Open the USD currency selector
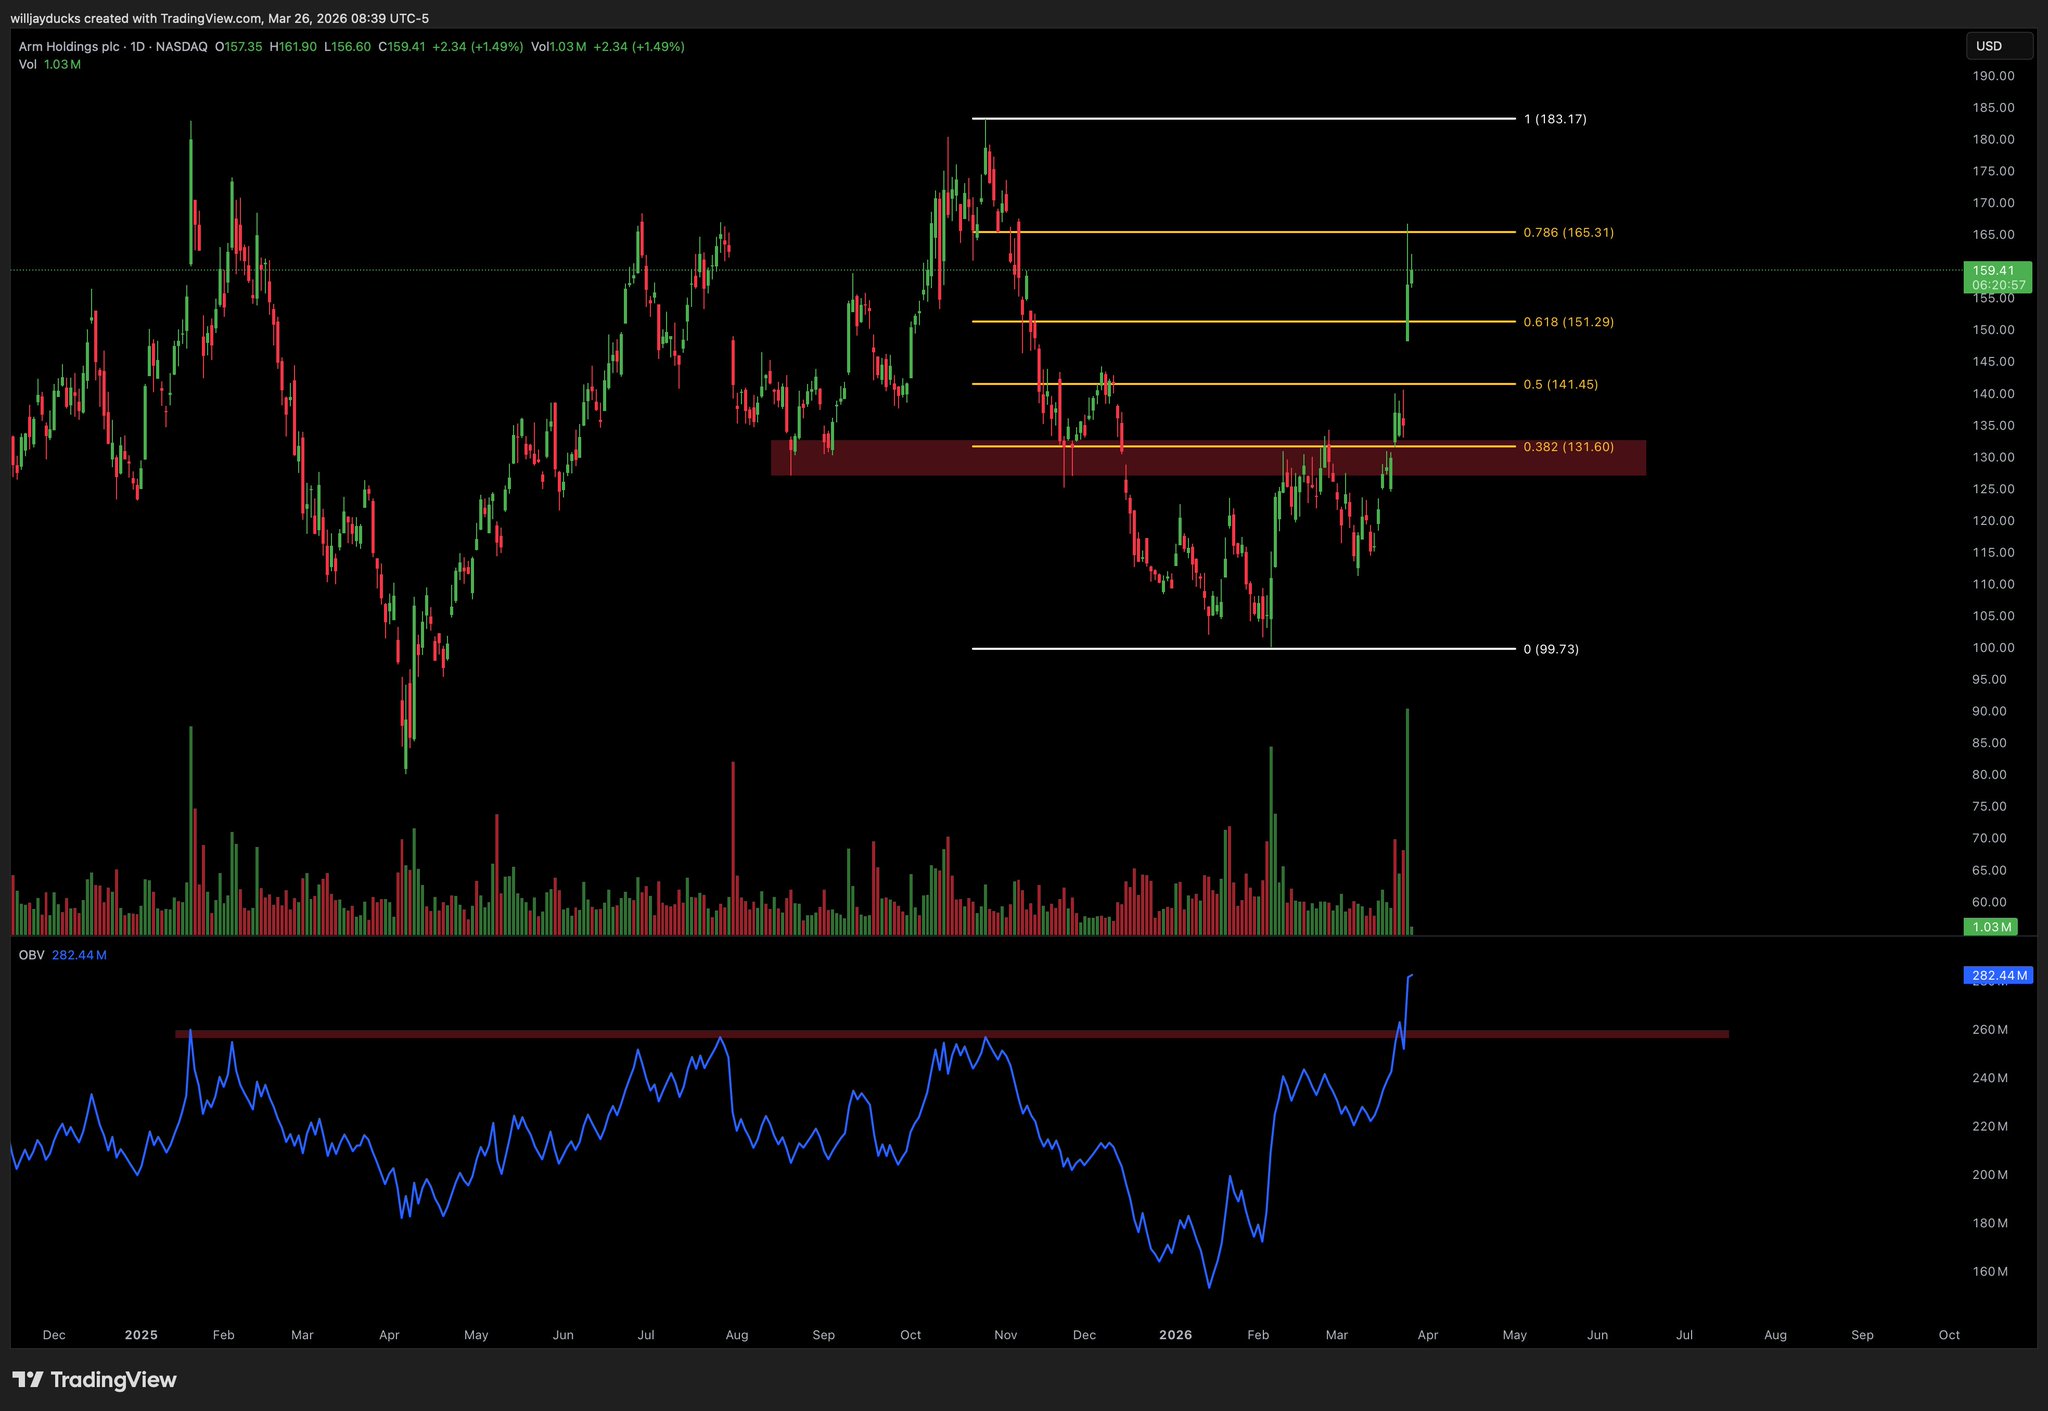2048x1411 pixels. 1997,46
